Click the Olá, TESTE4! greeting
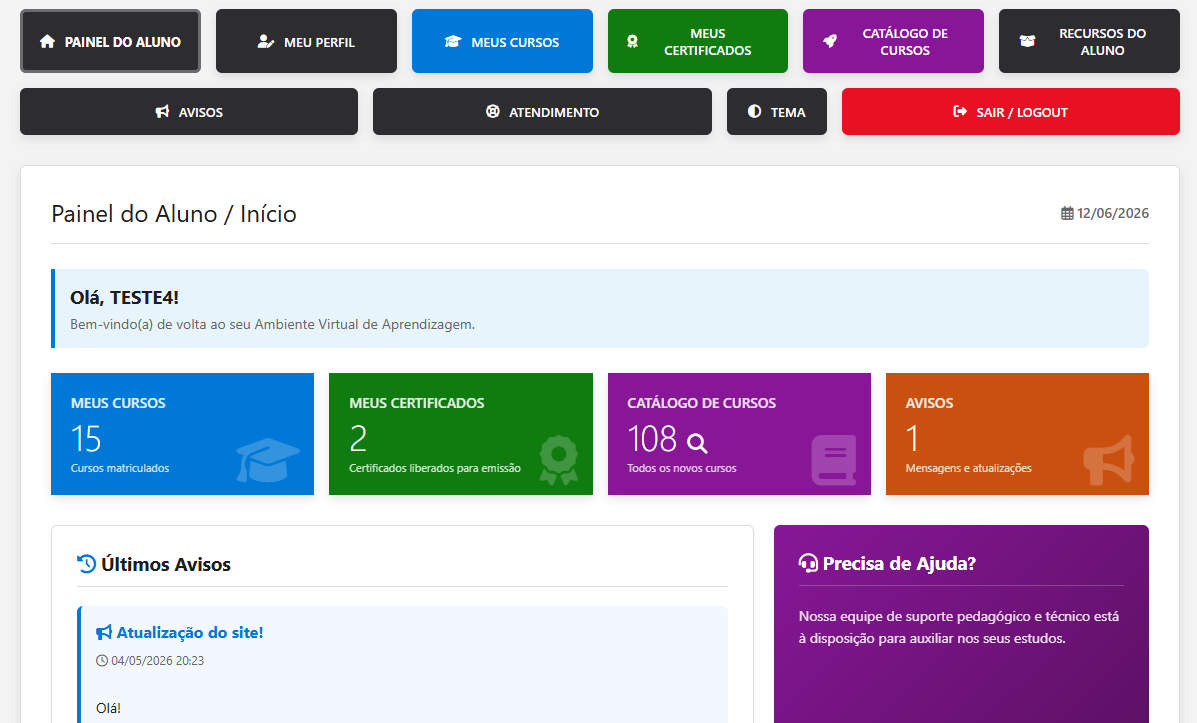Screen dimensions: 1197x723 point(124,298)
